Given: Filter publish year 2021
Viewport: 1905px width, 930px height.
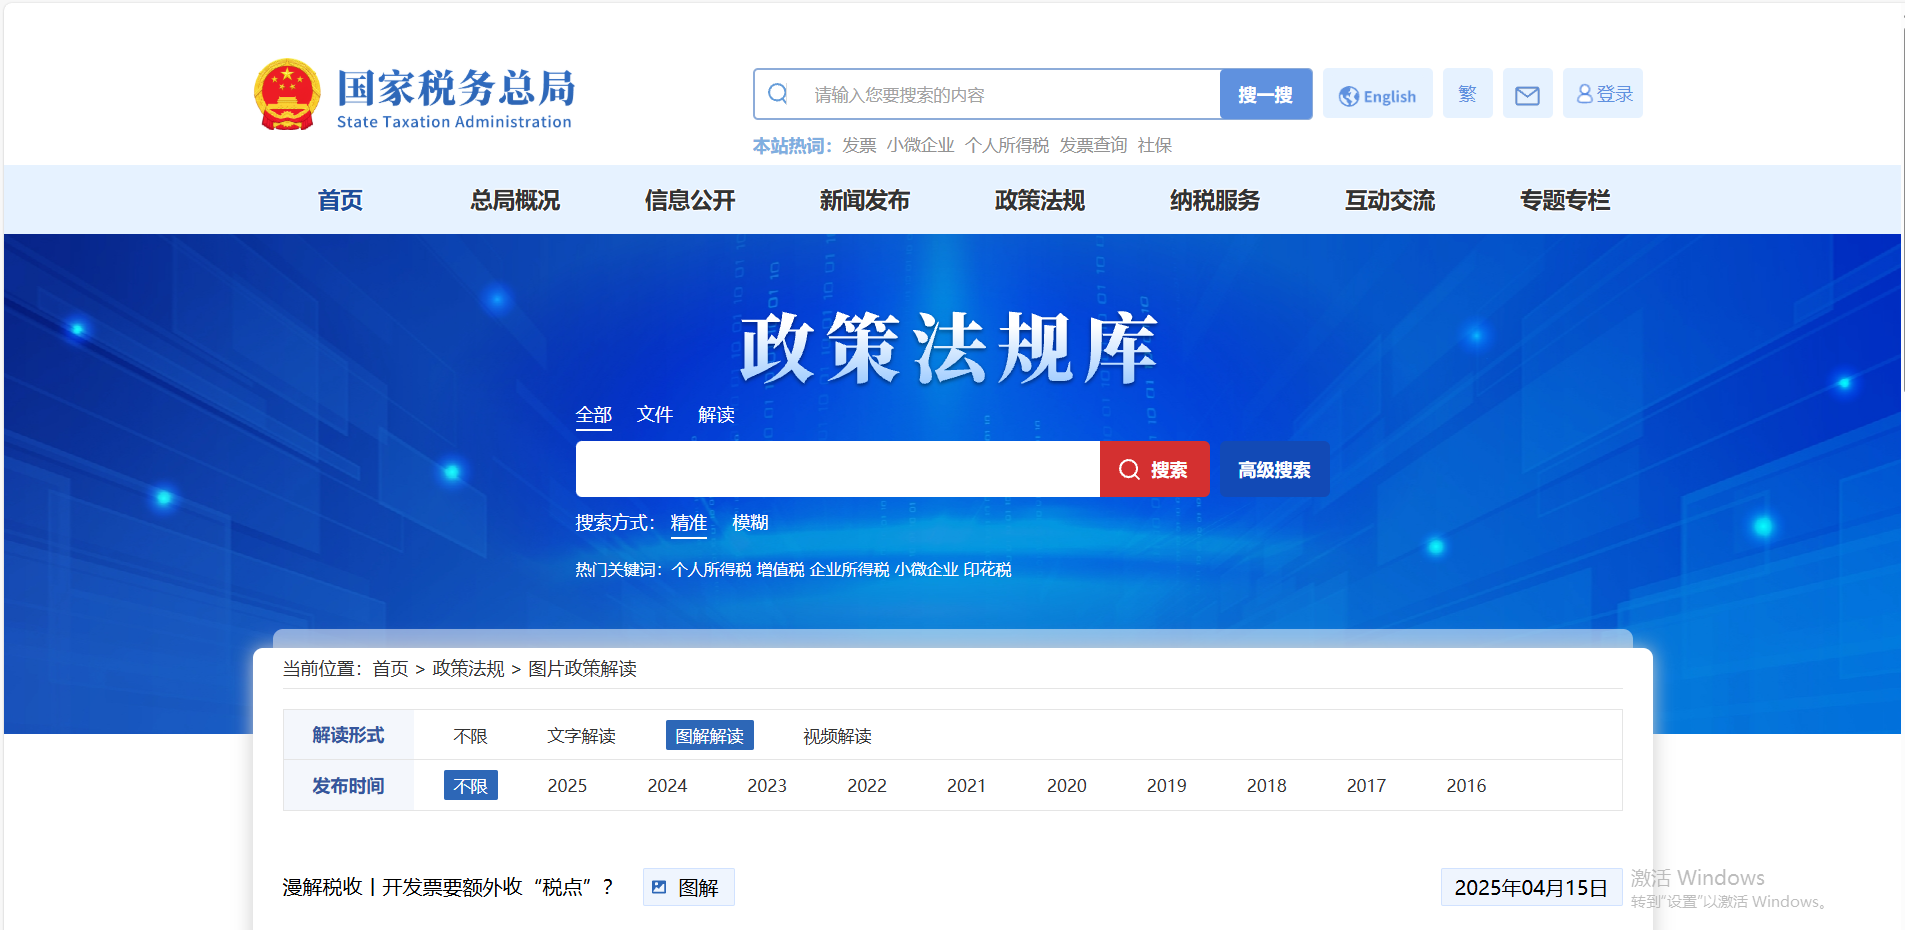Looking at the screenshot, I should point(966,786).
